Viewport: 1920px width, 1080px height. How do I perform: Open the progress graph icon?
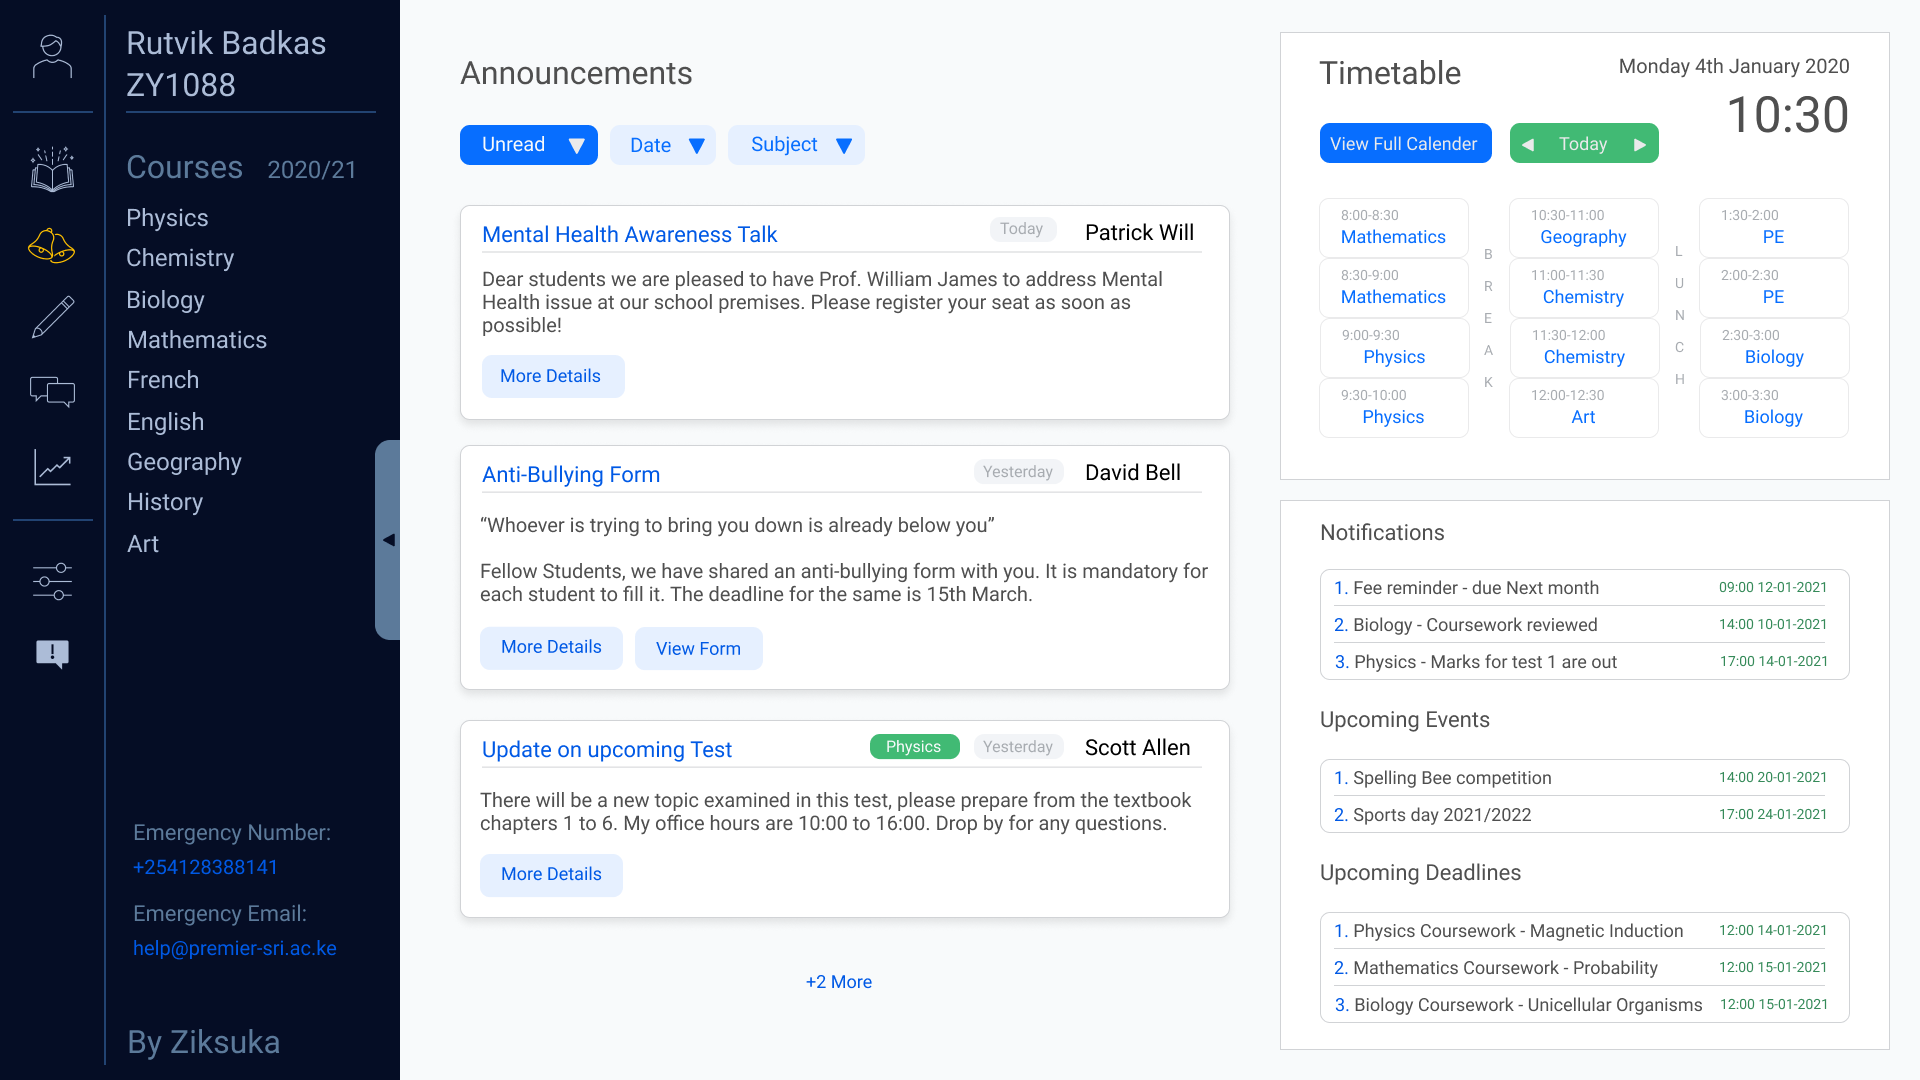point(52,467)
